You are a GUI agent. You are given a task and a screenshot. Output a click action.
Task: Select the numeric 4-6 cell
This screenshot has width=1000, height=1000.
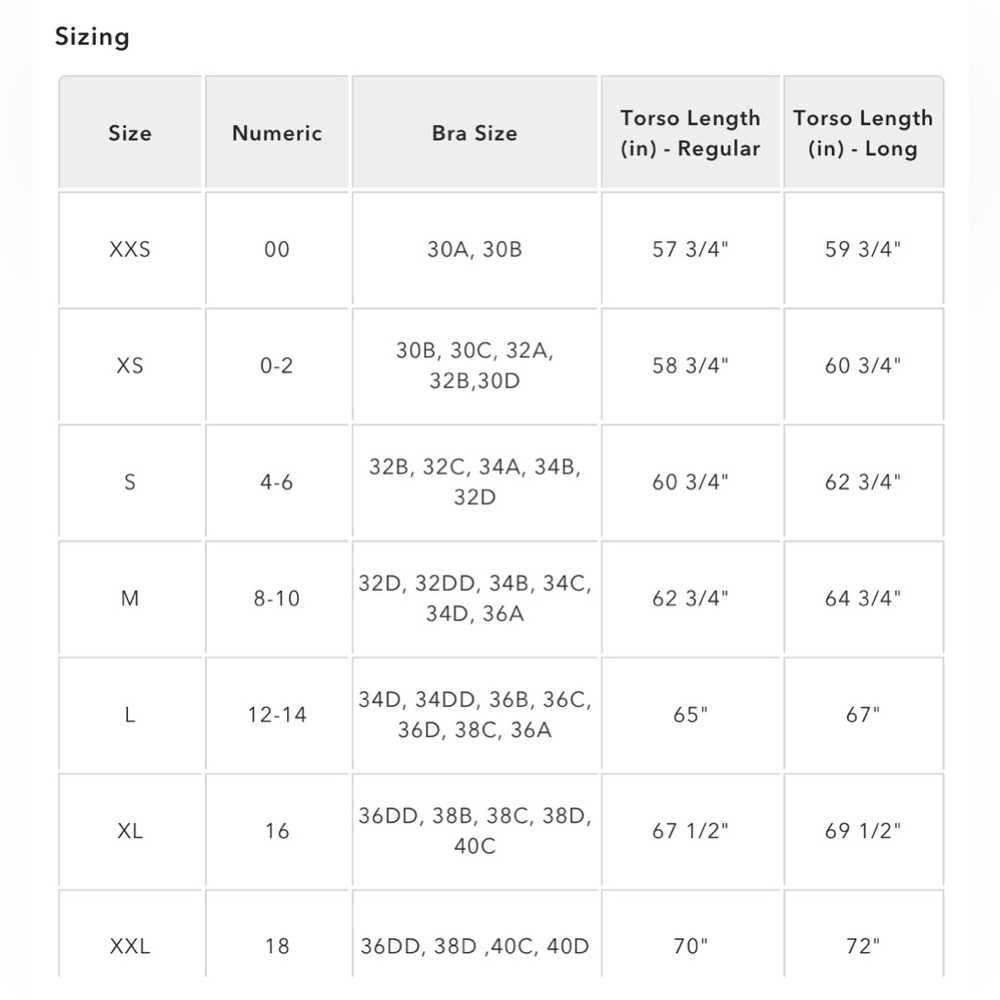(277, 482)
